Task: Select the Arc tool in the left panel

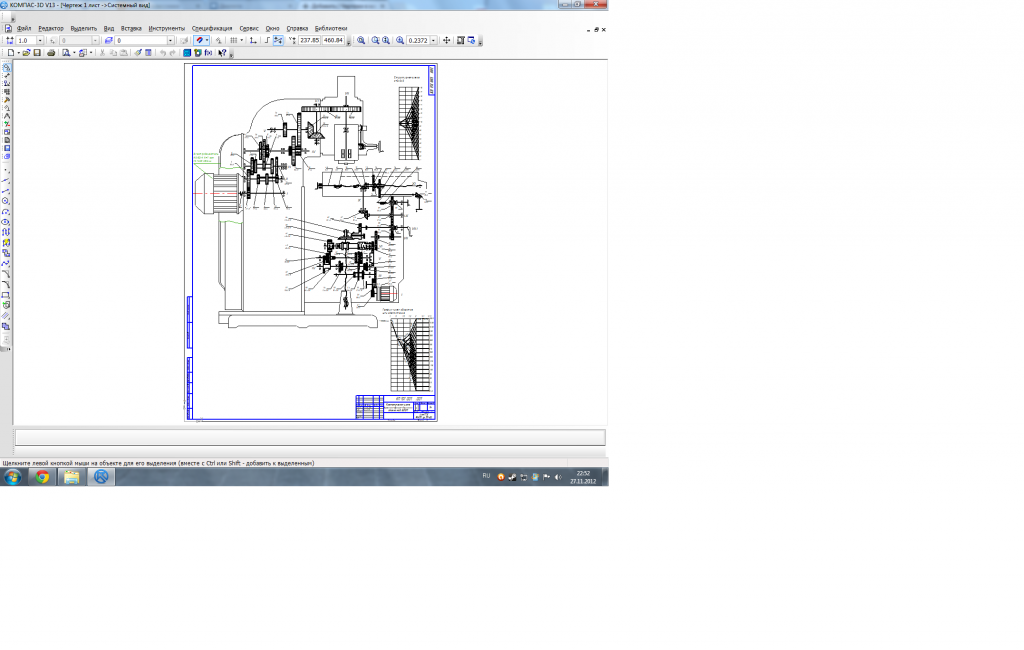Action: pos(6,212)
